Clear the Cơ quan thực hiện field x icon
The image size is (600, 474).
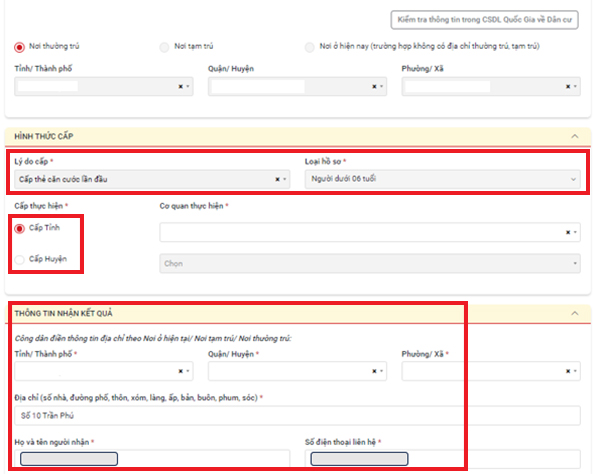(567, 233)
